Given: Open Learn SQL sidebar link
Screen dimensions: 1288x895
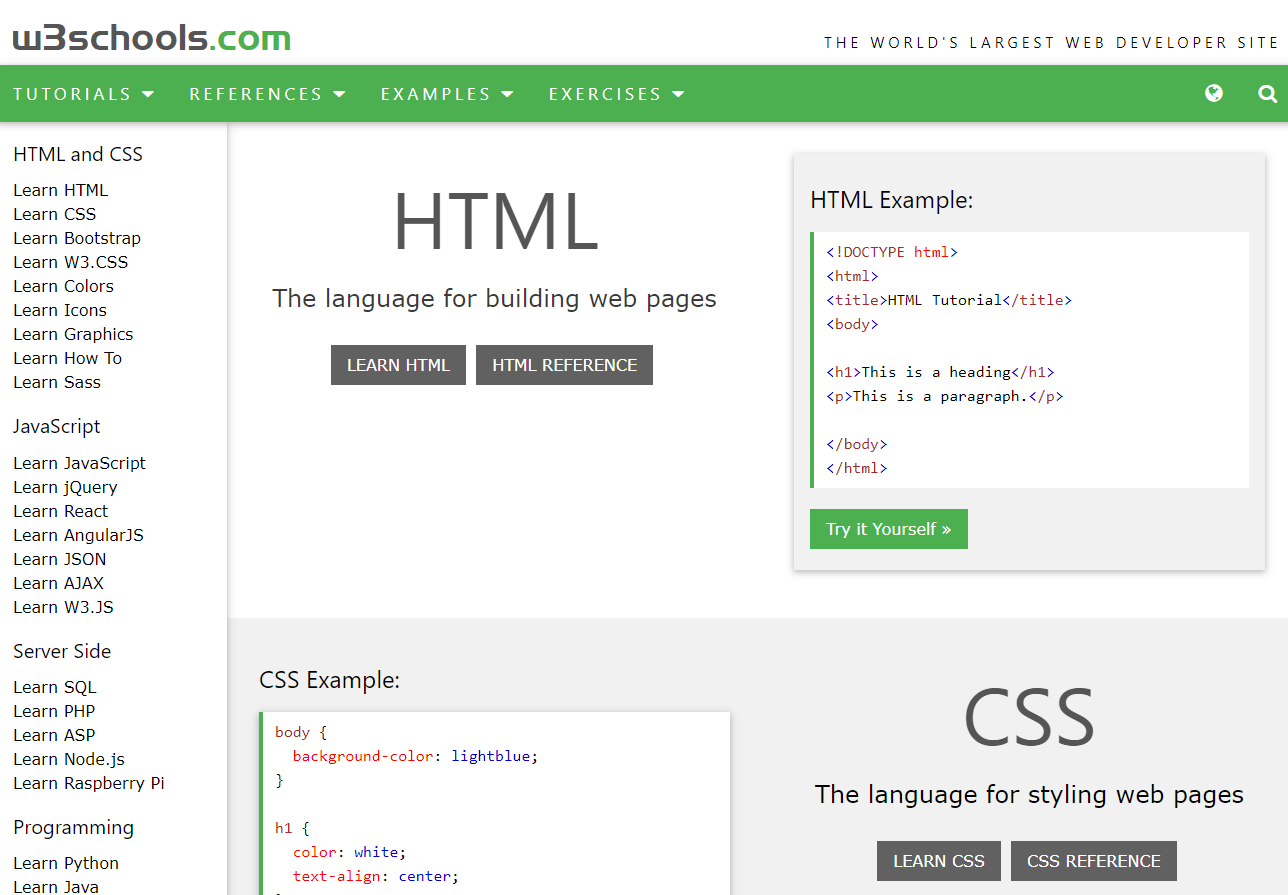Looking at the screenshot, I should click(x=55, y=687).
